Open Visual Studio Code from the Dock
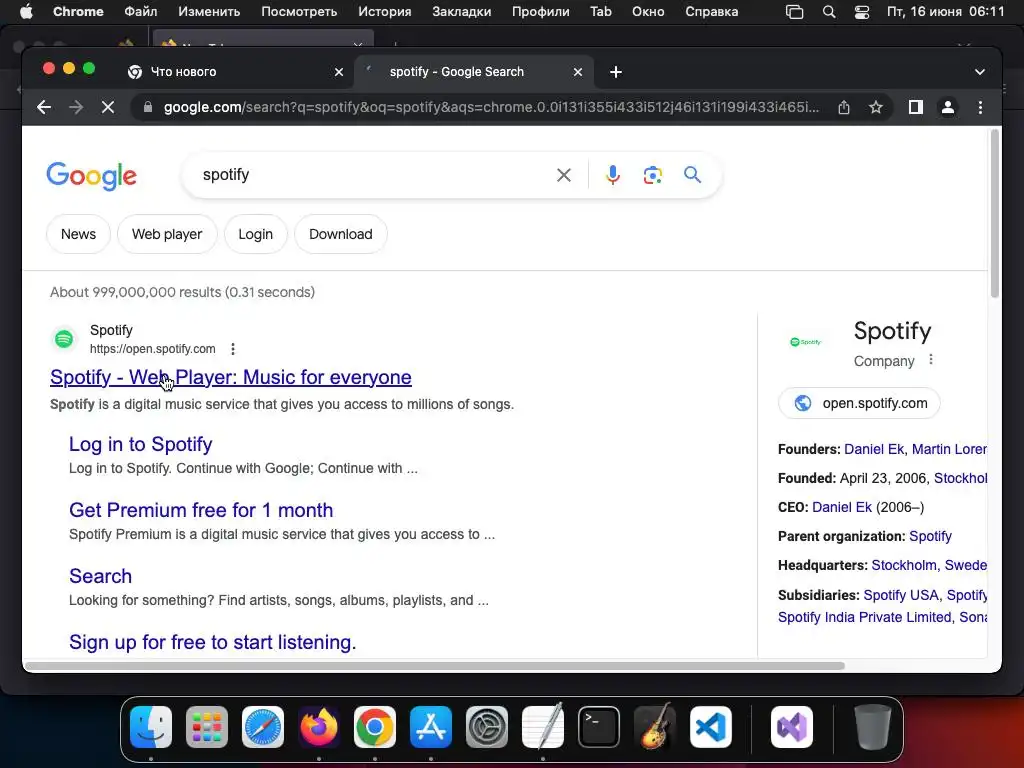Image resolution: width=1024 pixels, height=768 pixels. tap(711, 727)
